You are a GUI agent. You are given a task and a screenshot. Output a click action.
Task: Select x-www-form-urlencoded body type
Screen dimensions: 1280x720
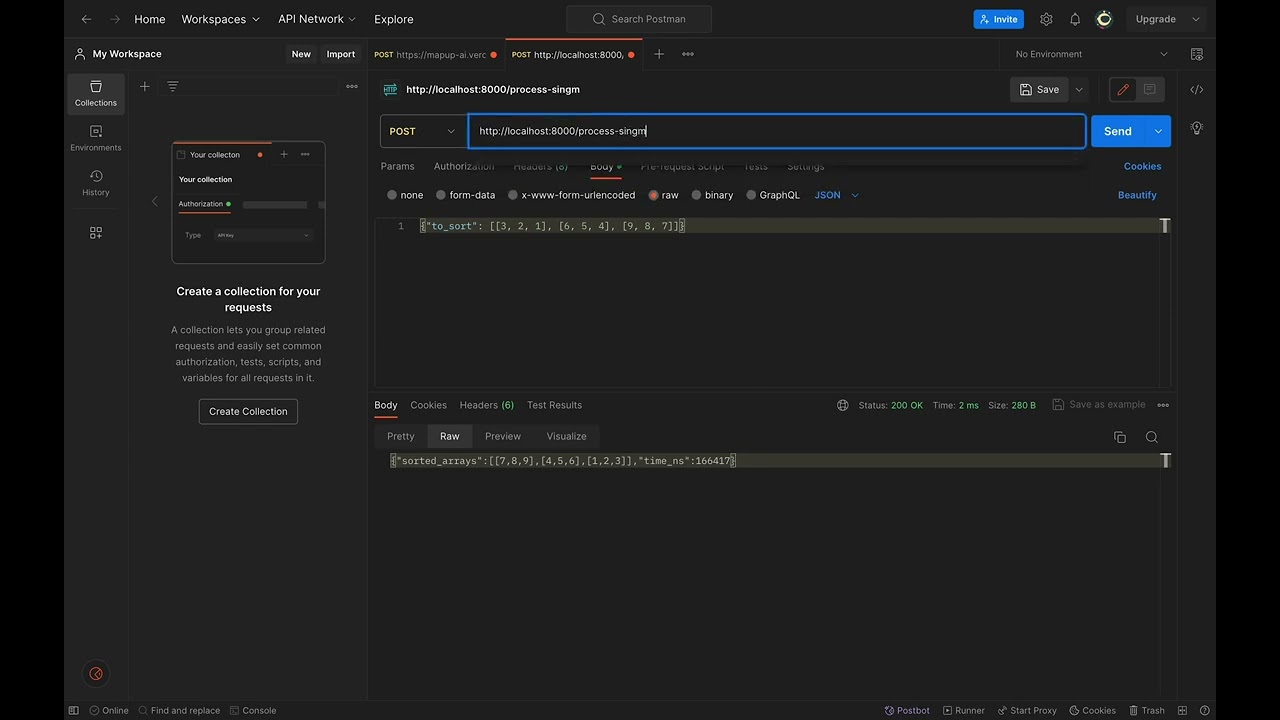tap(513, 195)
